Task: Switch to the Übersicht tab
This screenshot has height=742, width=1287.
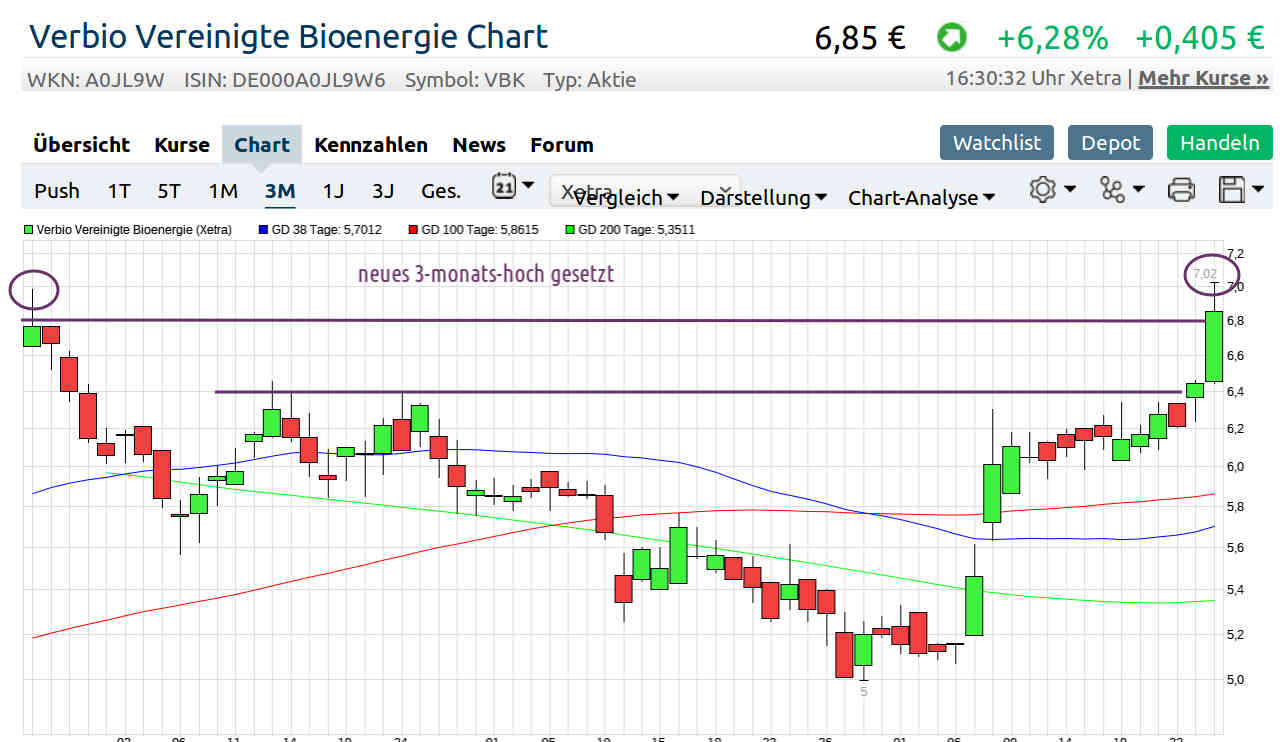Action: [x=81, y=145]
